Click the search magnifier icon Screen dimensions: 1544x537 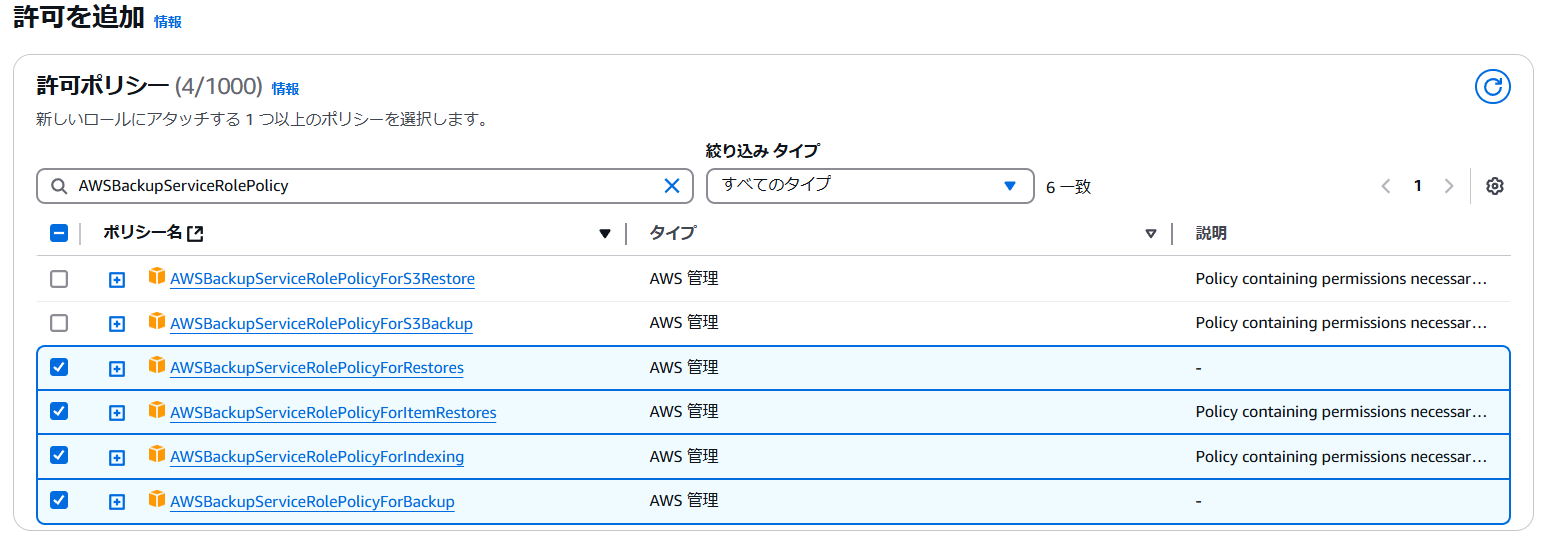tap(58, 186)
